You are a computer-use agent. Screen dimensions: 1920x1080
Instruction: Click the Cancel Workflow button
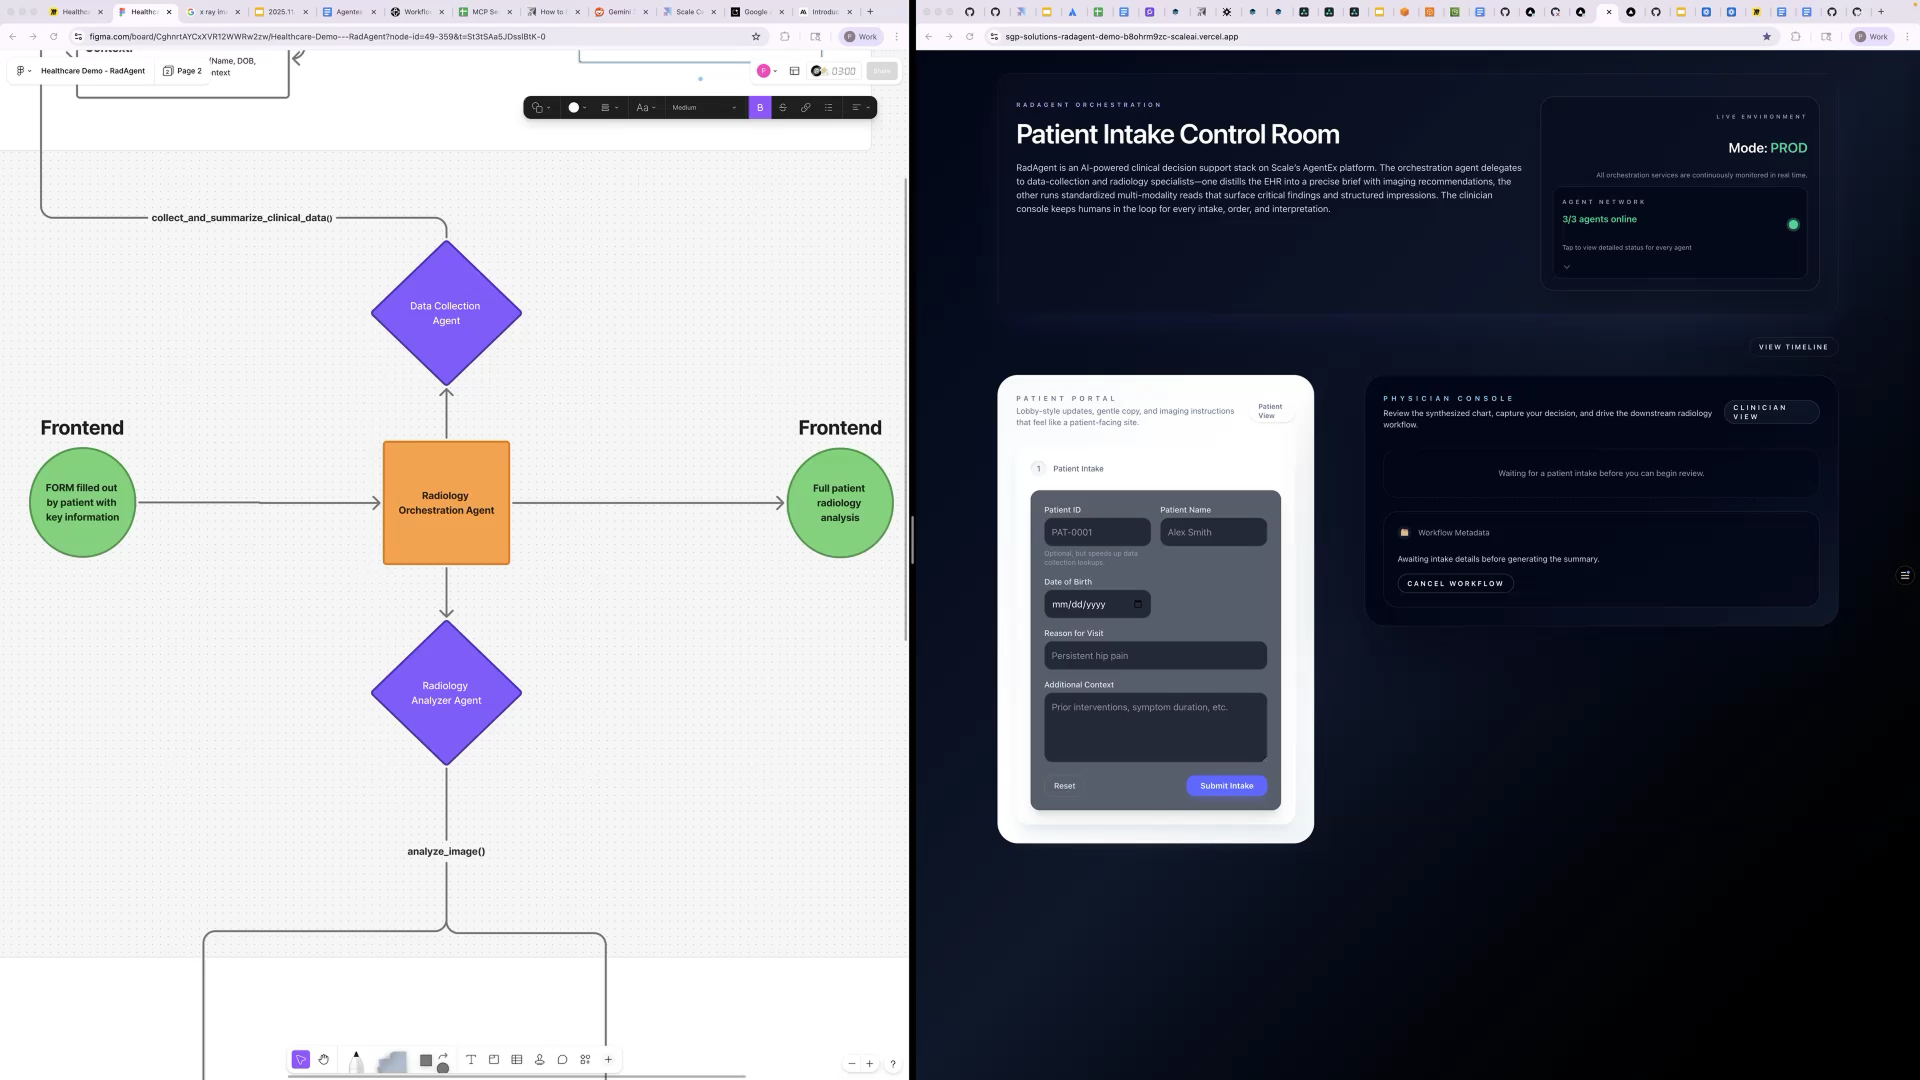1455,584
